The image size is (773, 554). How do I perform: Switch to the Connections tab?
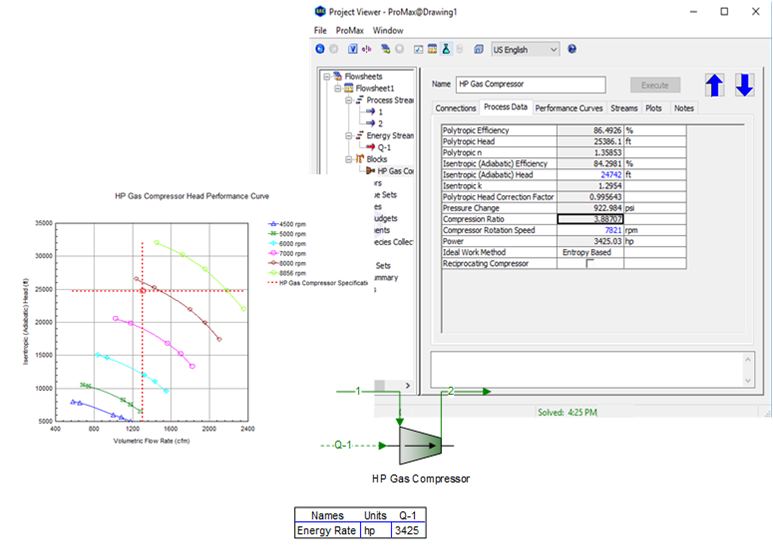456,108
